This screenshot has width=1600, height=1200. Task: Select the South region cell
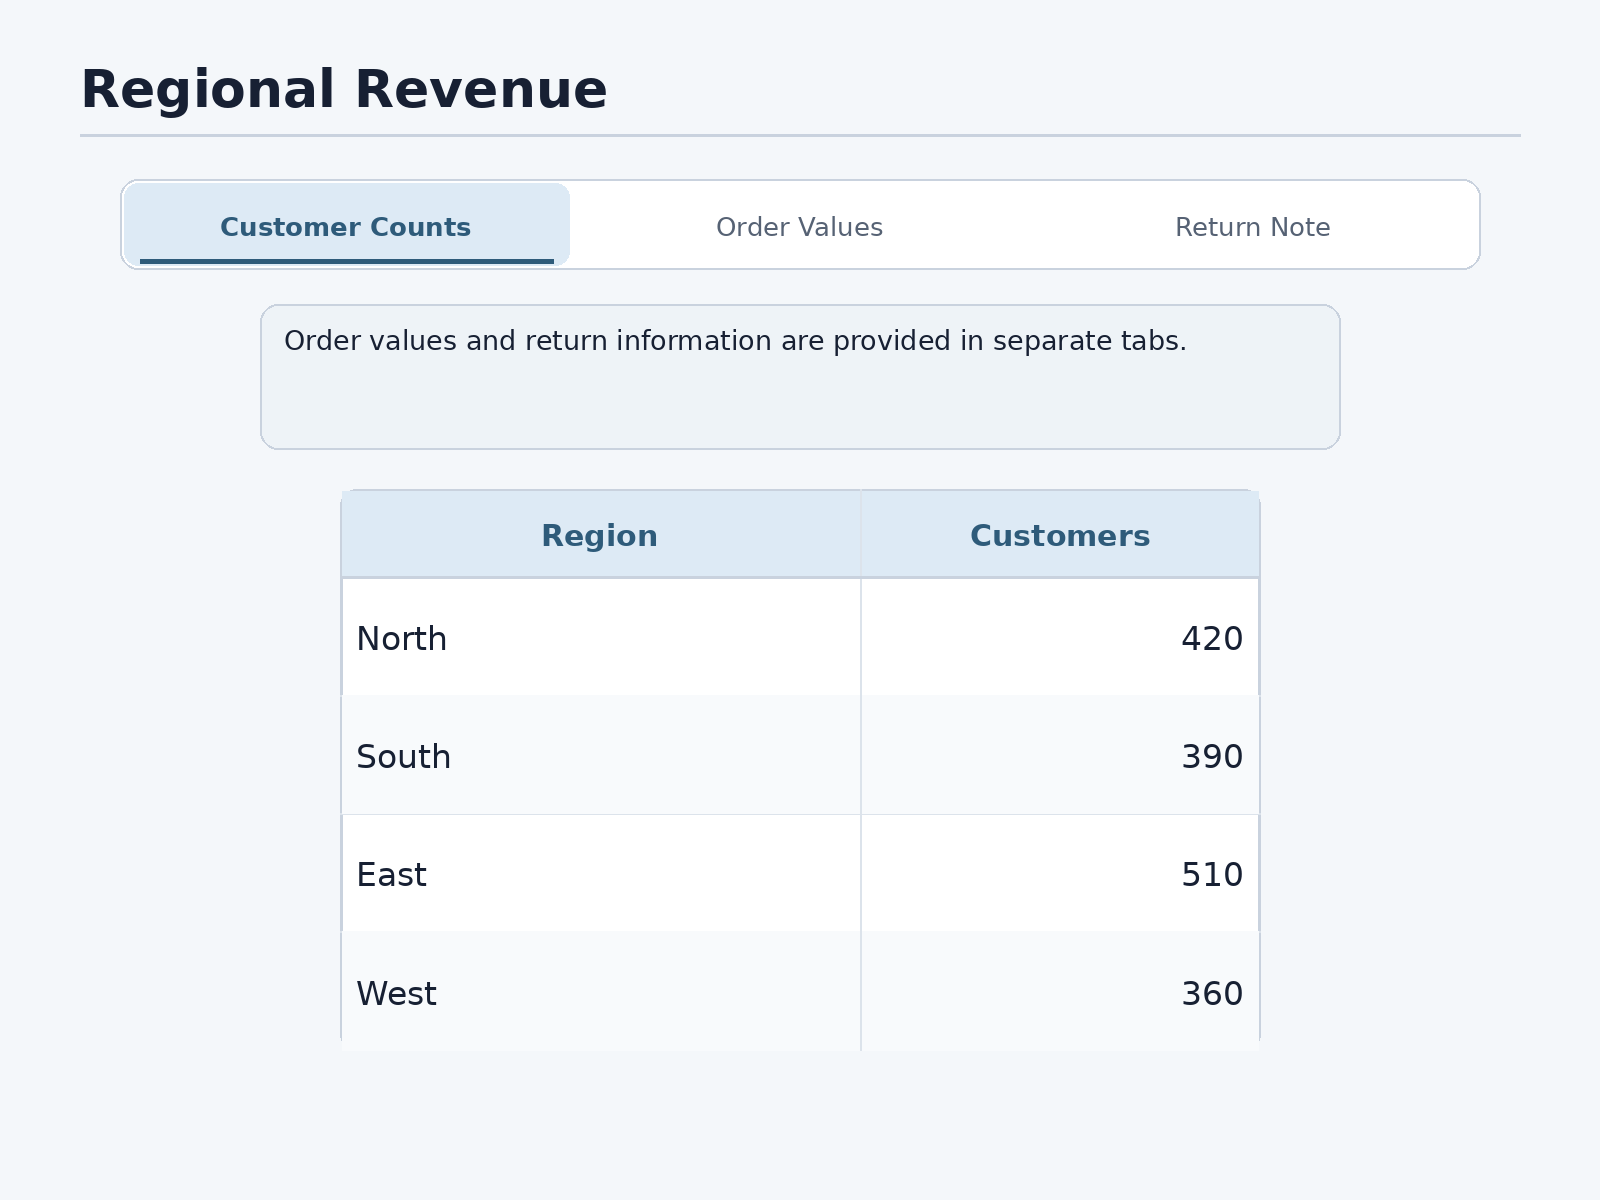(600, 755)
